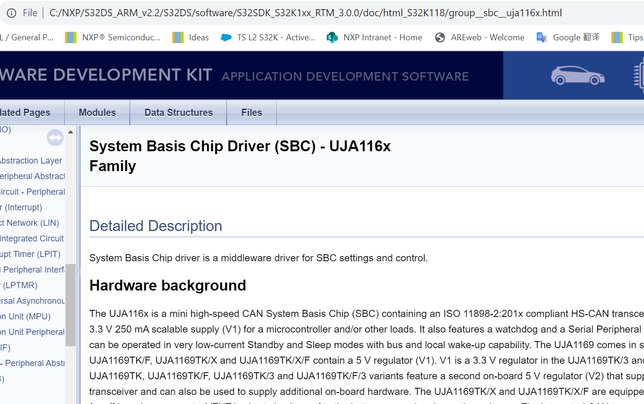Open the Integrated Circuit tree entry
The height and width of the screenshot is (404, 644).
coord(32,239)
